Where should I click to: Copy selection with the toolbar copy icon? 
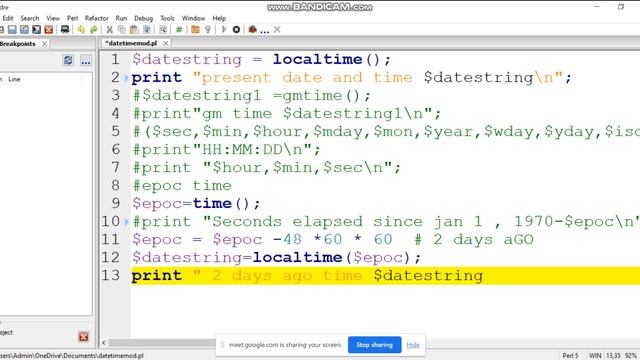click(122, 29)
